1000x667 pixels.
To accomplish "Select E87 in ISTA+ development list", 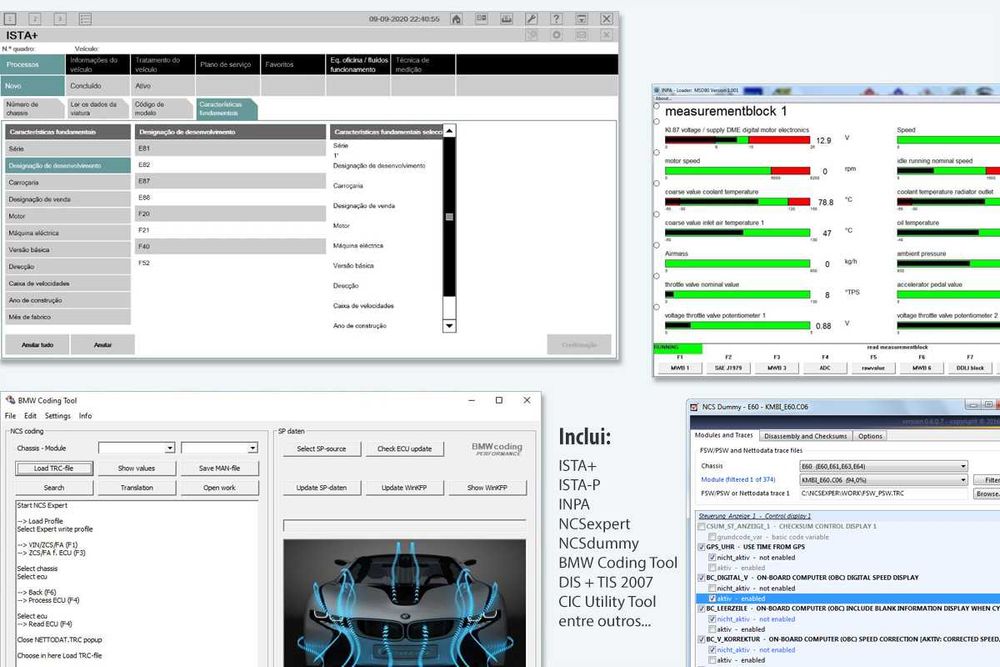I will (x=230, y=181).
